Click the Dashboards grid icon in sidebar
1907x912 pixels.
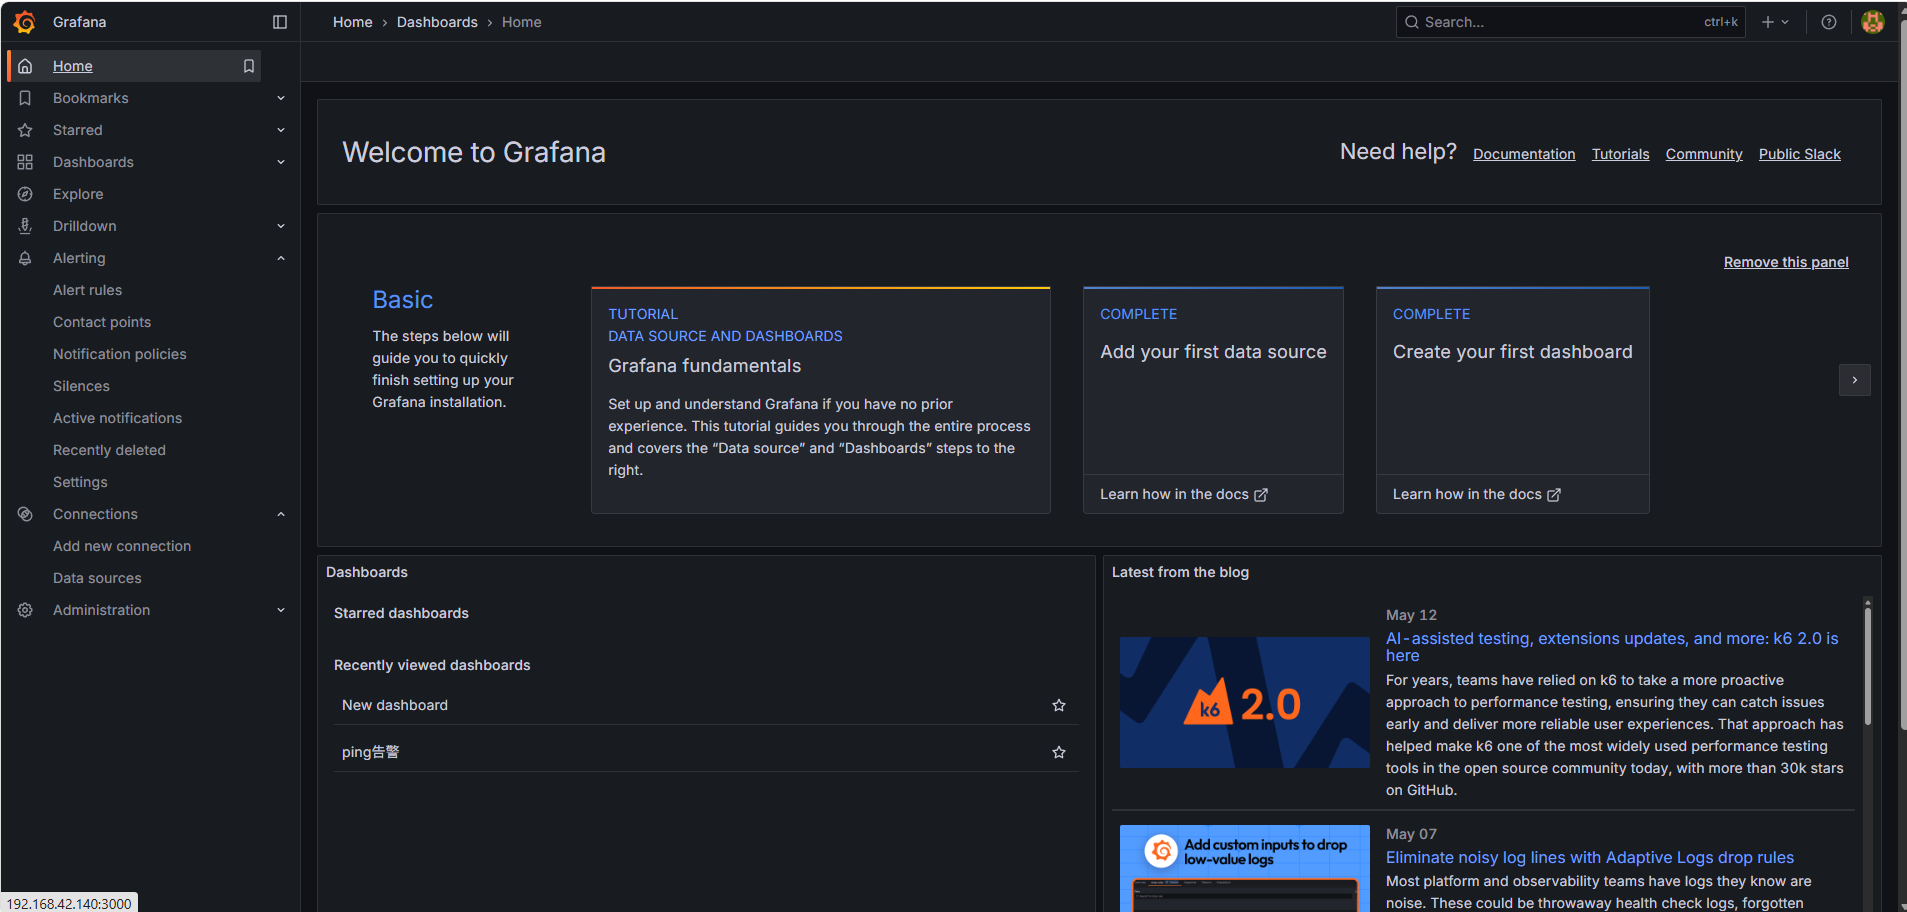click(25, 162)
